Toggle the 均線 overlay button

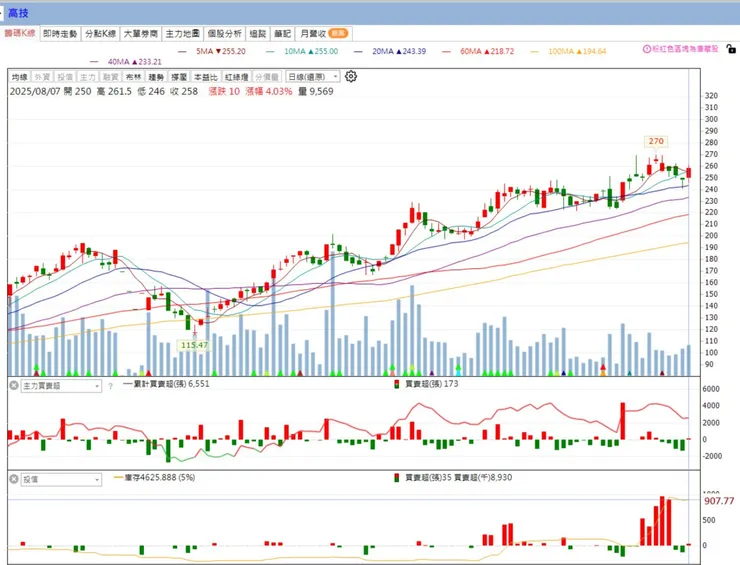click(20, 77)
